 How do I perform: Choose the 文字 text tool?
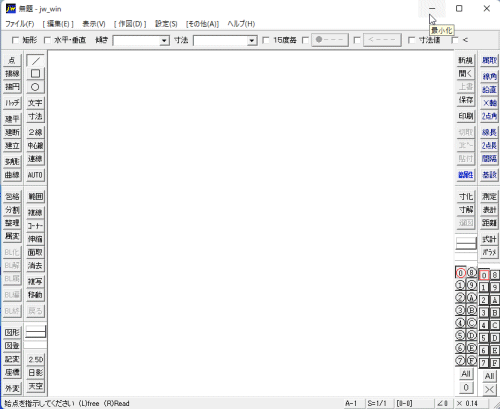(x=35, y=103)
